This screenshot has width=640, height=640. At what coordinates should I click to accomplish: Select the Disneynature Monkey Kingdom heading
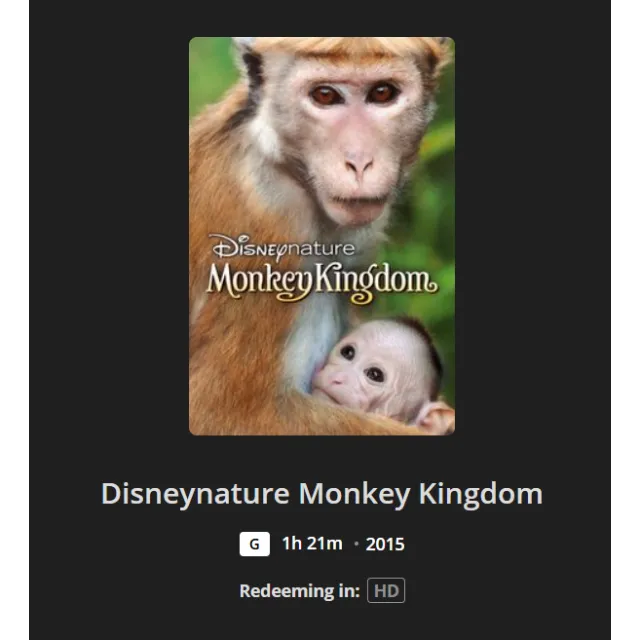[x=322, y=494]
